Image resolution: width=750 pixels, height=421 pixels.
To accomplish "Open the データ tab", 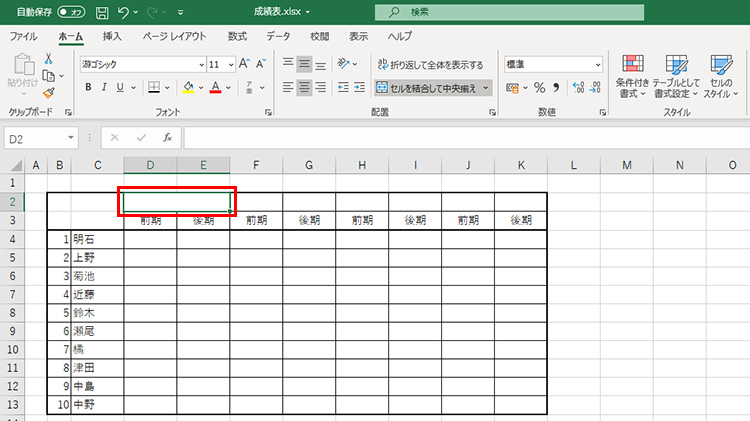I will coord(278,36).
